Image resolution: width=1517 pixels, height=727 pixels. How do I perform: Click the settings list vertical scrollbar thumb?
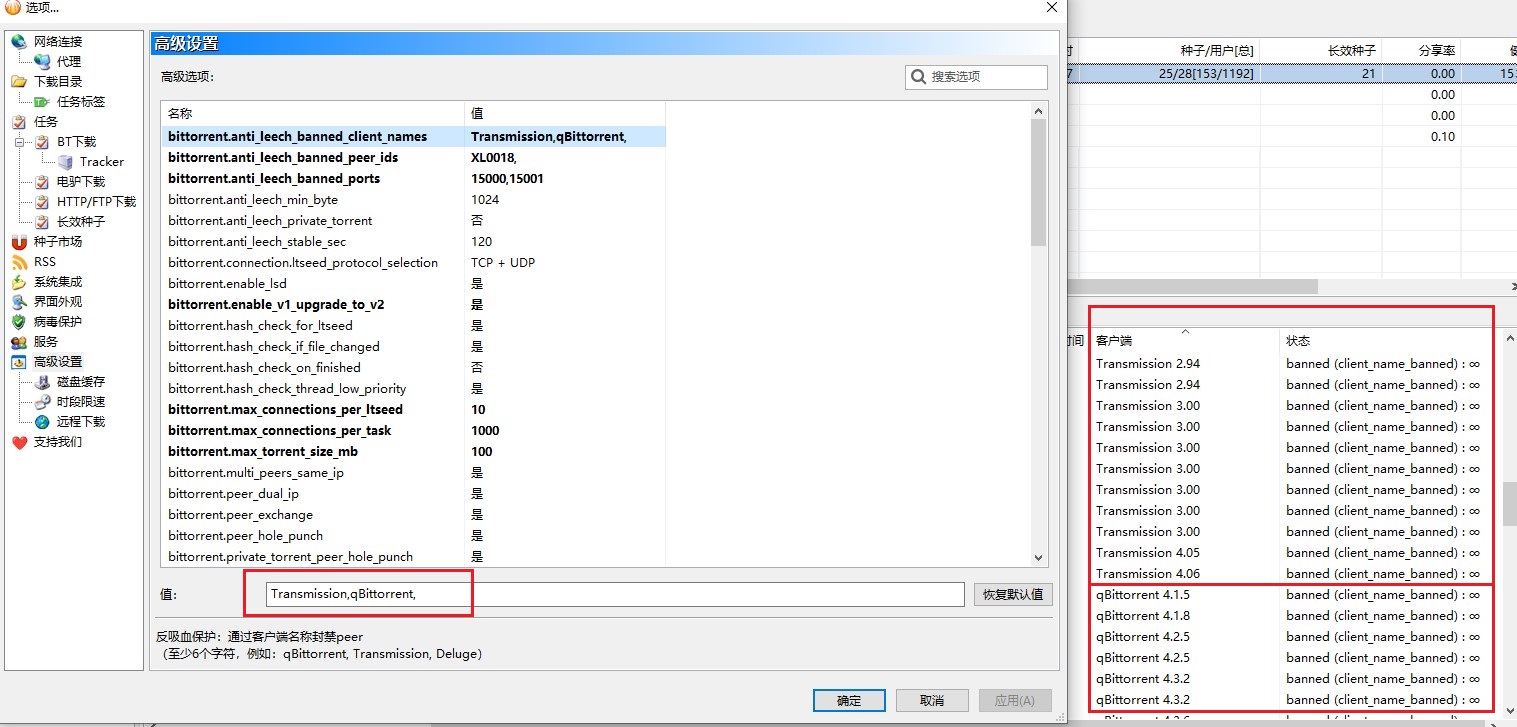pos(1038,182)
